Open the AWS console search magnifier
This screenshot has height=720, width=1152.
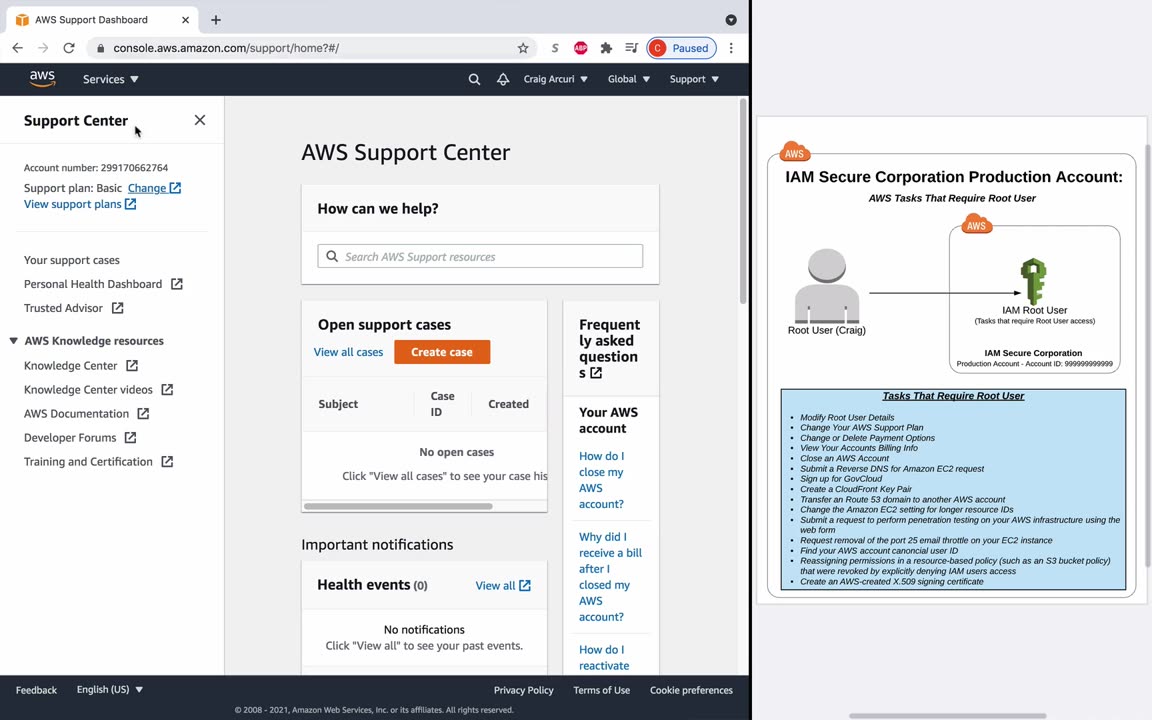point(474,79)
